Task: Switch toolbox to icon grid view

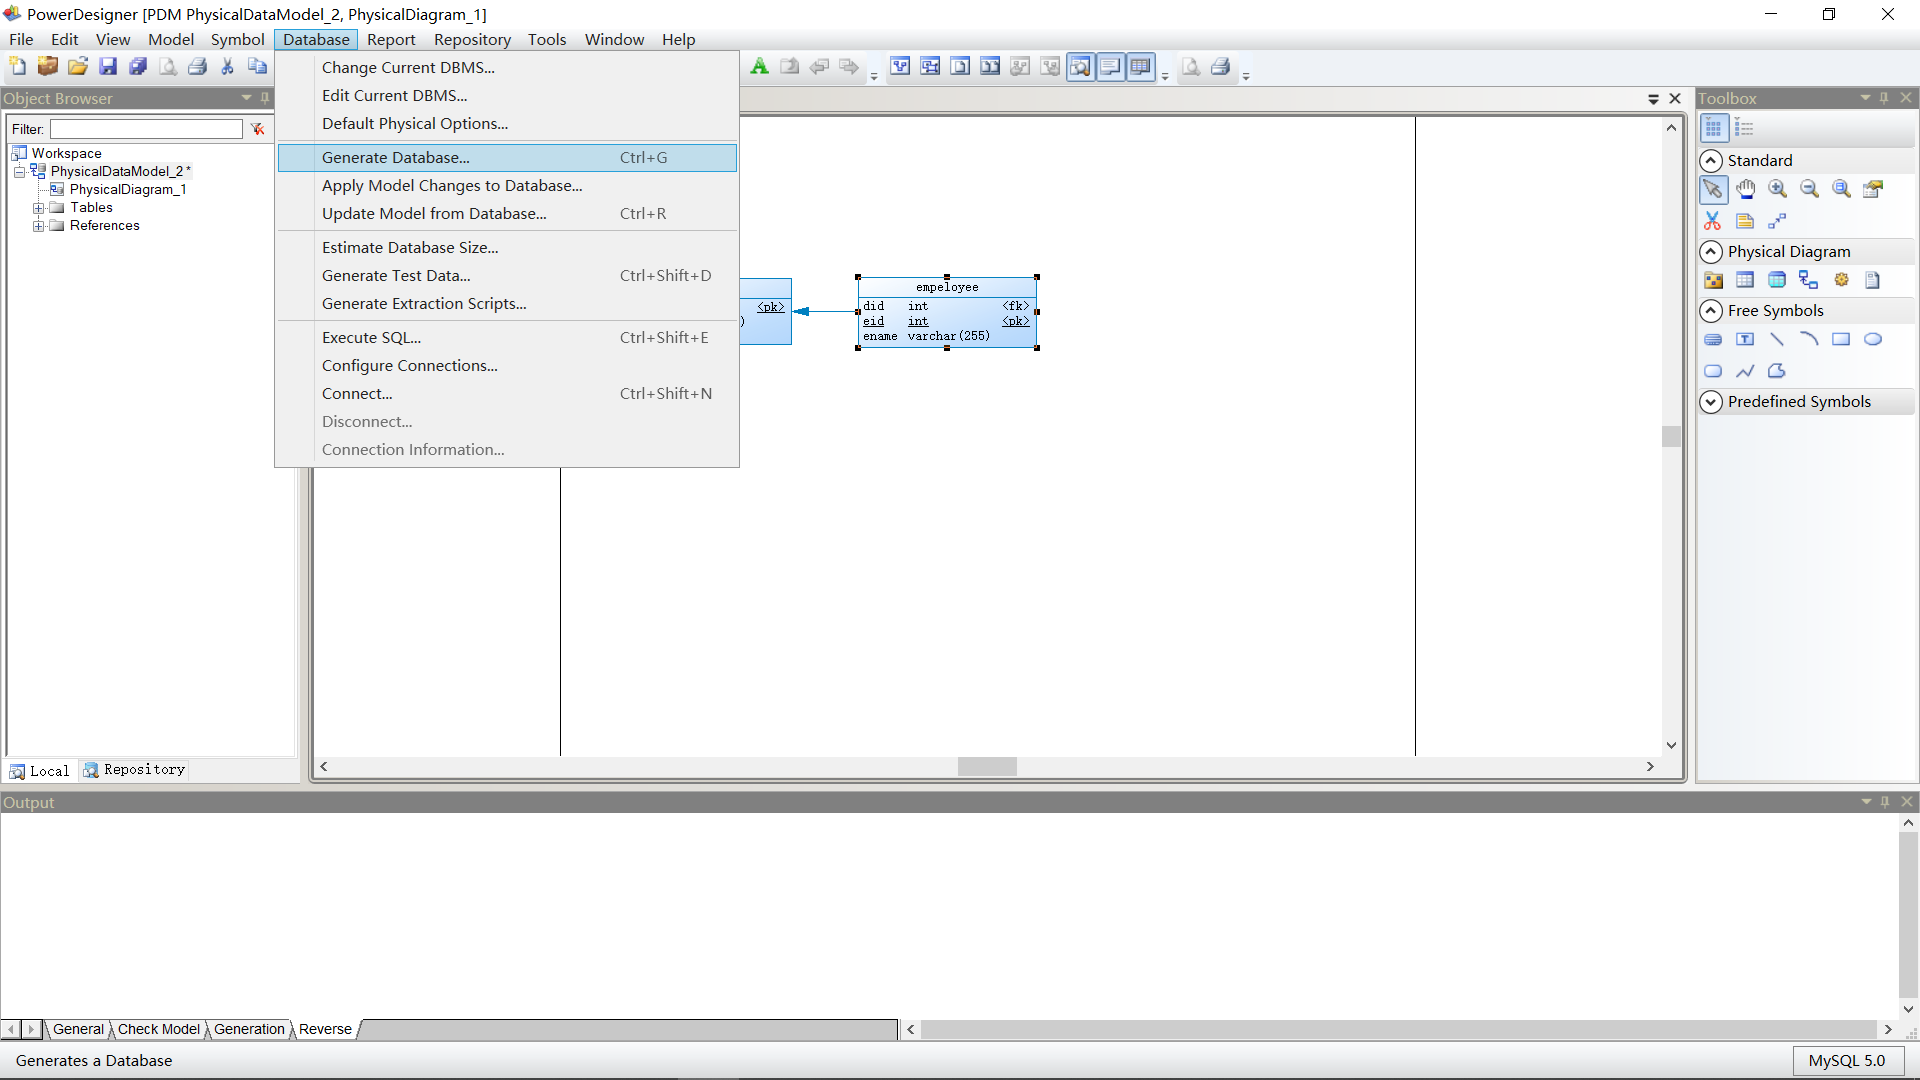Action: (1713, 128)
